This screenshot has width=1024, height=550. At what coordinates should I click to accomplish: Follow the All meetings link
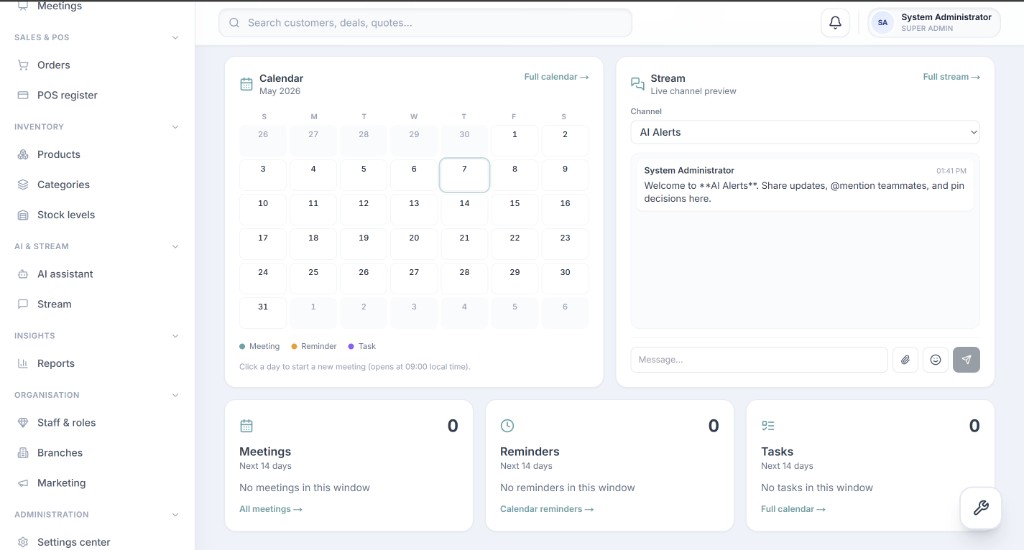[270, 510]
